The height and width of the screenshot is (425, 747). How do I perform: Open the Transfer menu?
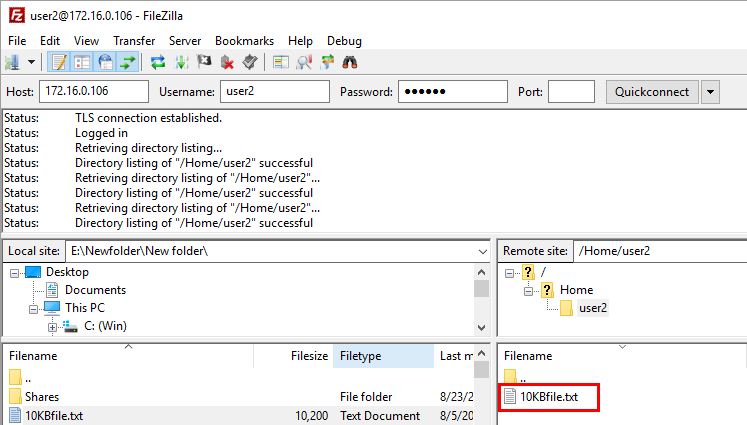point(134,41)
